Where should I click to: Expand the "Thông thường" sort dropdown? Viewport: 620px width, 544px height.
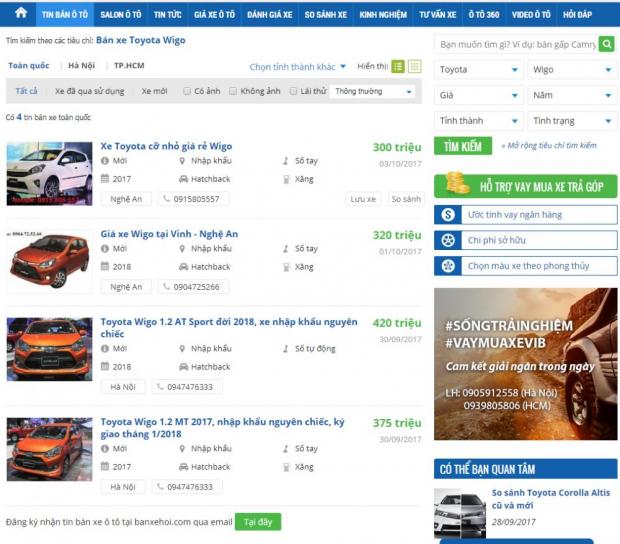pos(372,91)
